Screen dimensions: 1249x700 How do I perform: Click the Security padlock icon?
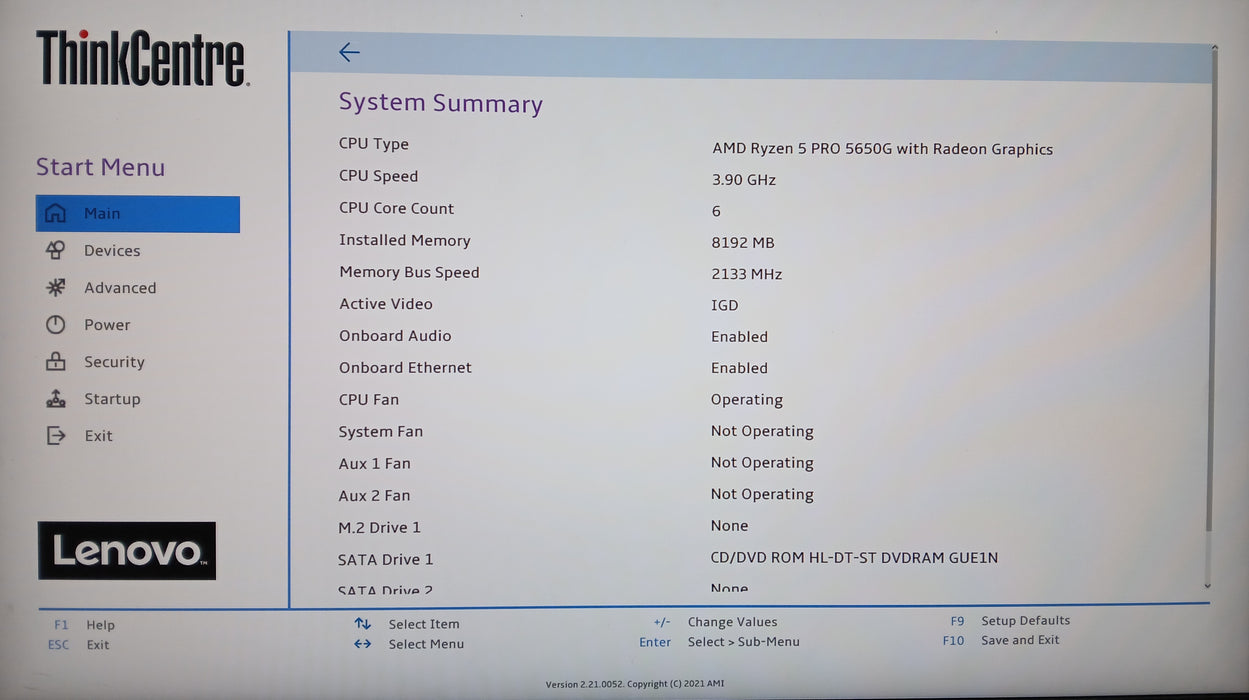56,361
